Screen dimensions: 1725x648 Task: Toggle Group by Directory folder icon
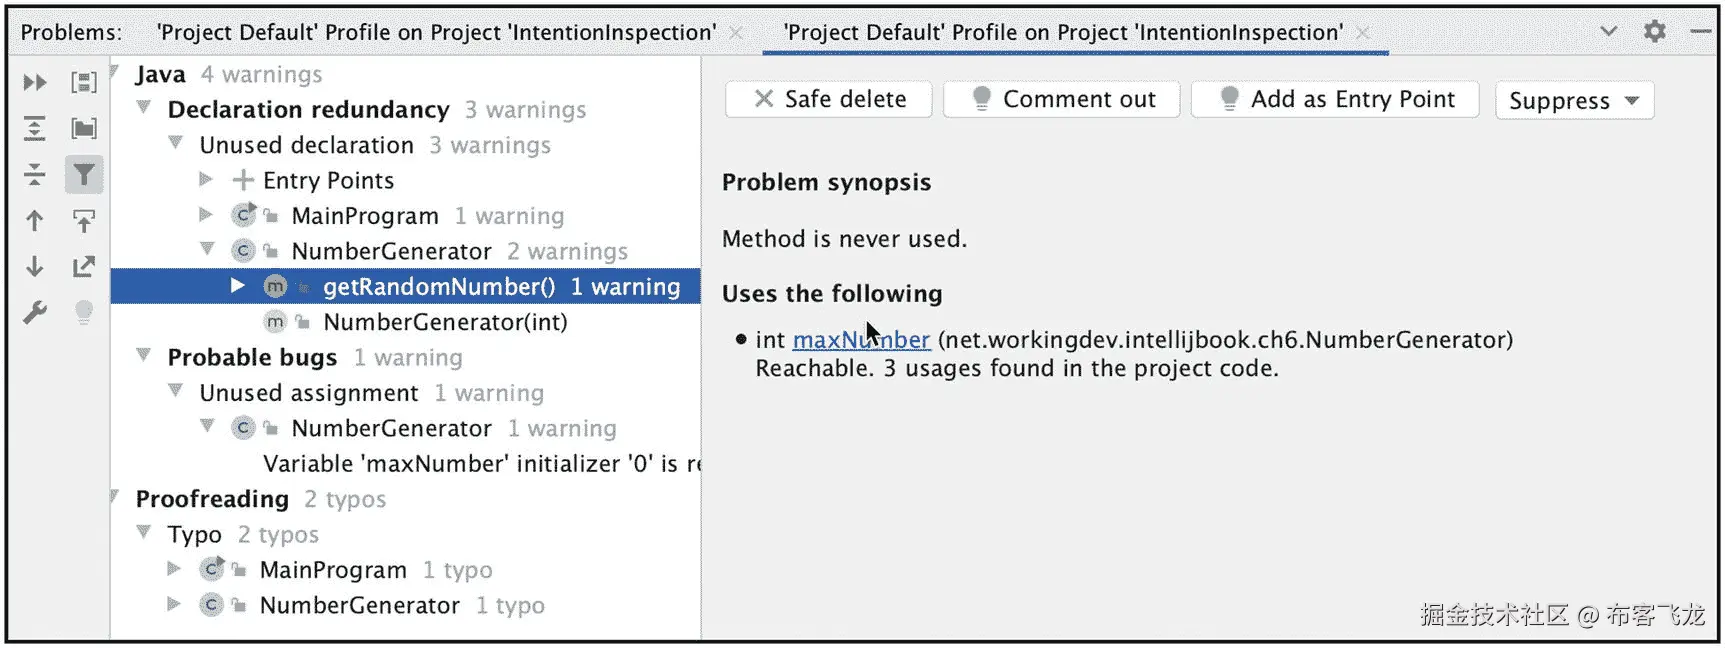coord(84,128)
